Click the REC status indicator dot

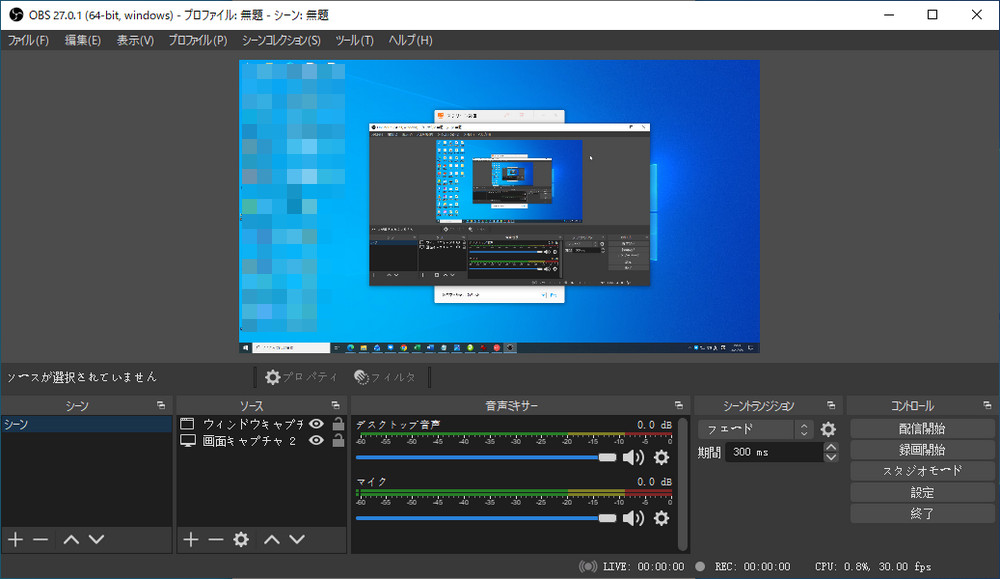click(x=700, y=566)
